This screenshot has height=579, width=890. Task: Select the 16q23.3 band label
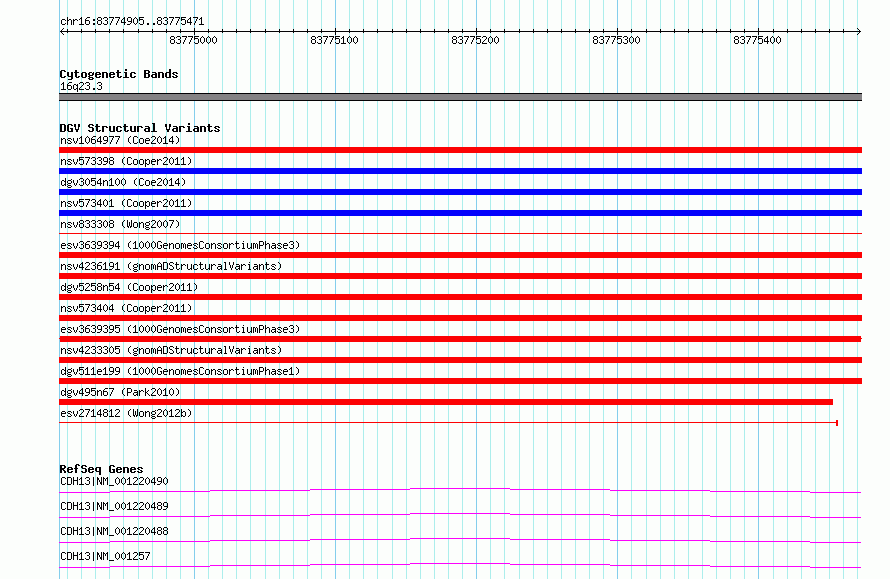coord(81,86)
